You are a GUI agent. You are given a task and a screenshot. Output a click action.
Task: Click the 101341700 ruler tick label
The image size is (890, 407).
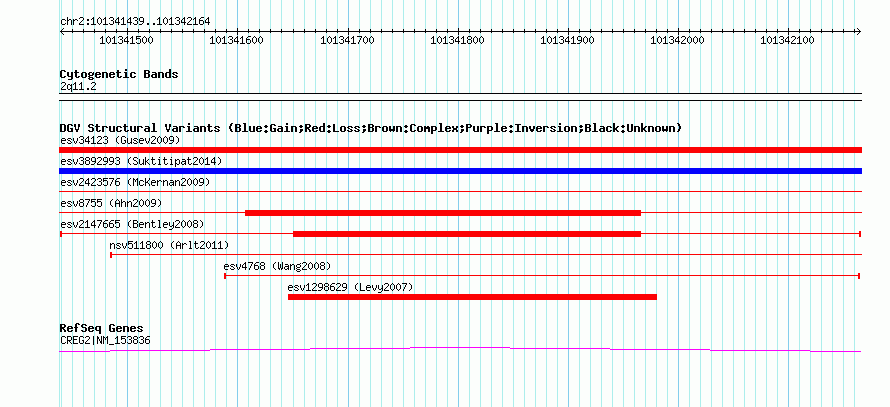click(x=347, y=40)
